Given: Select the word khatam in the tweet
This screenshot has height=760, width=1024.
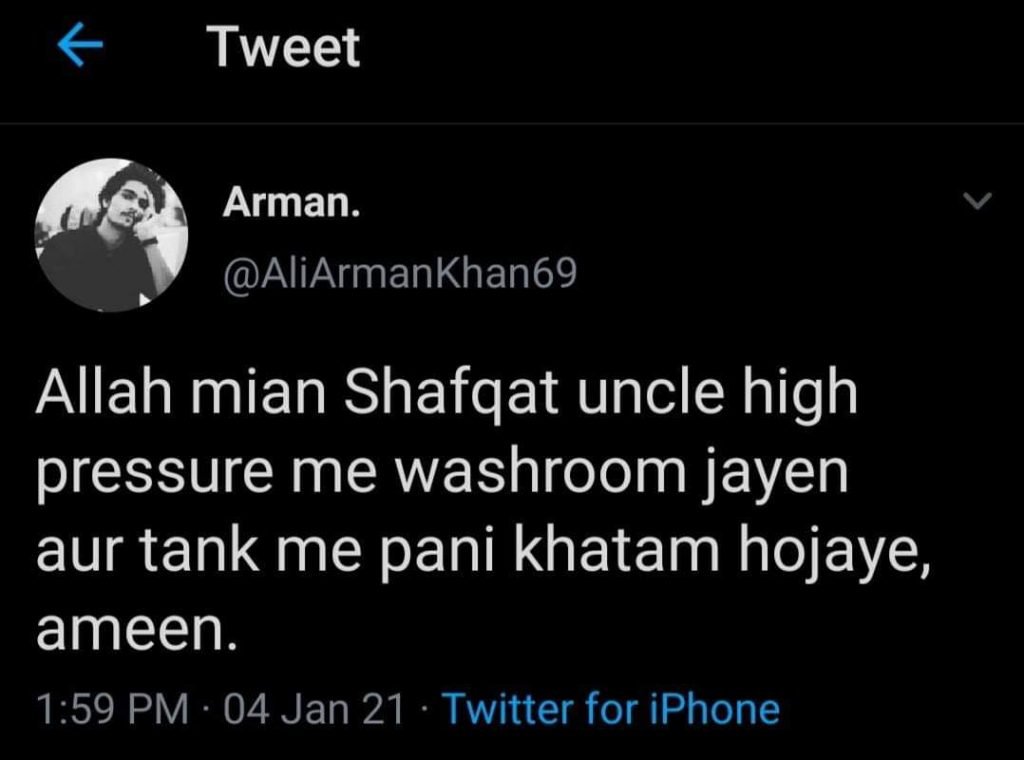Looking at the screenshot, I should [x=617, y=551].
